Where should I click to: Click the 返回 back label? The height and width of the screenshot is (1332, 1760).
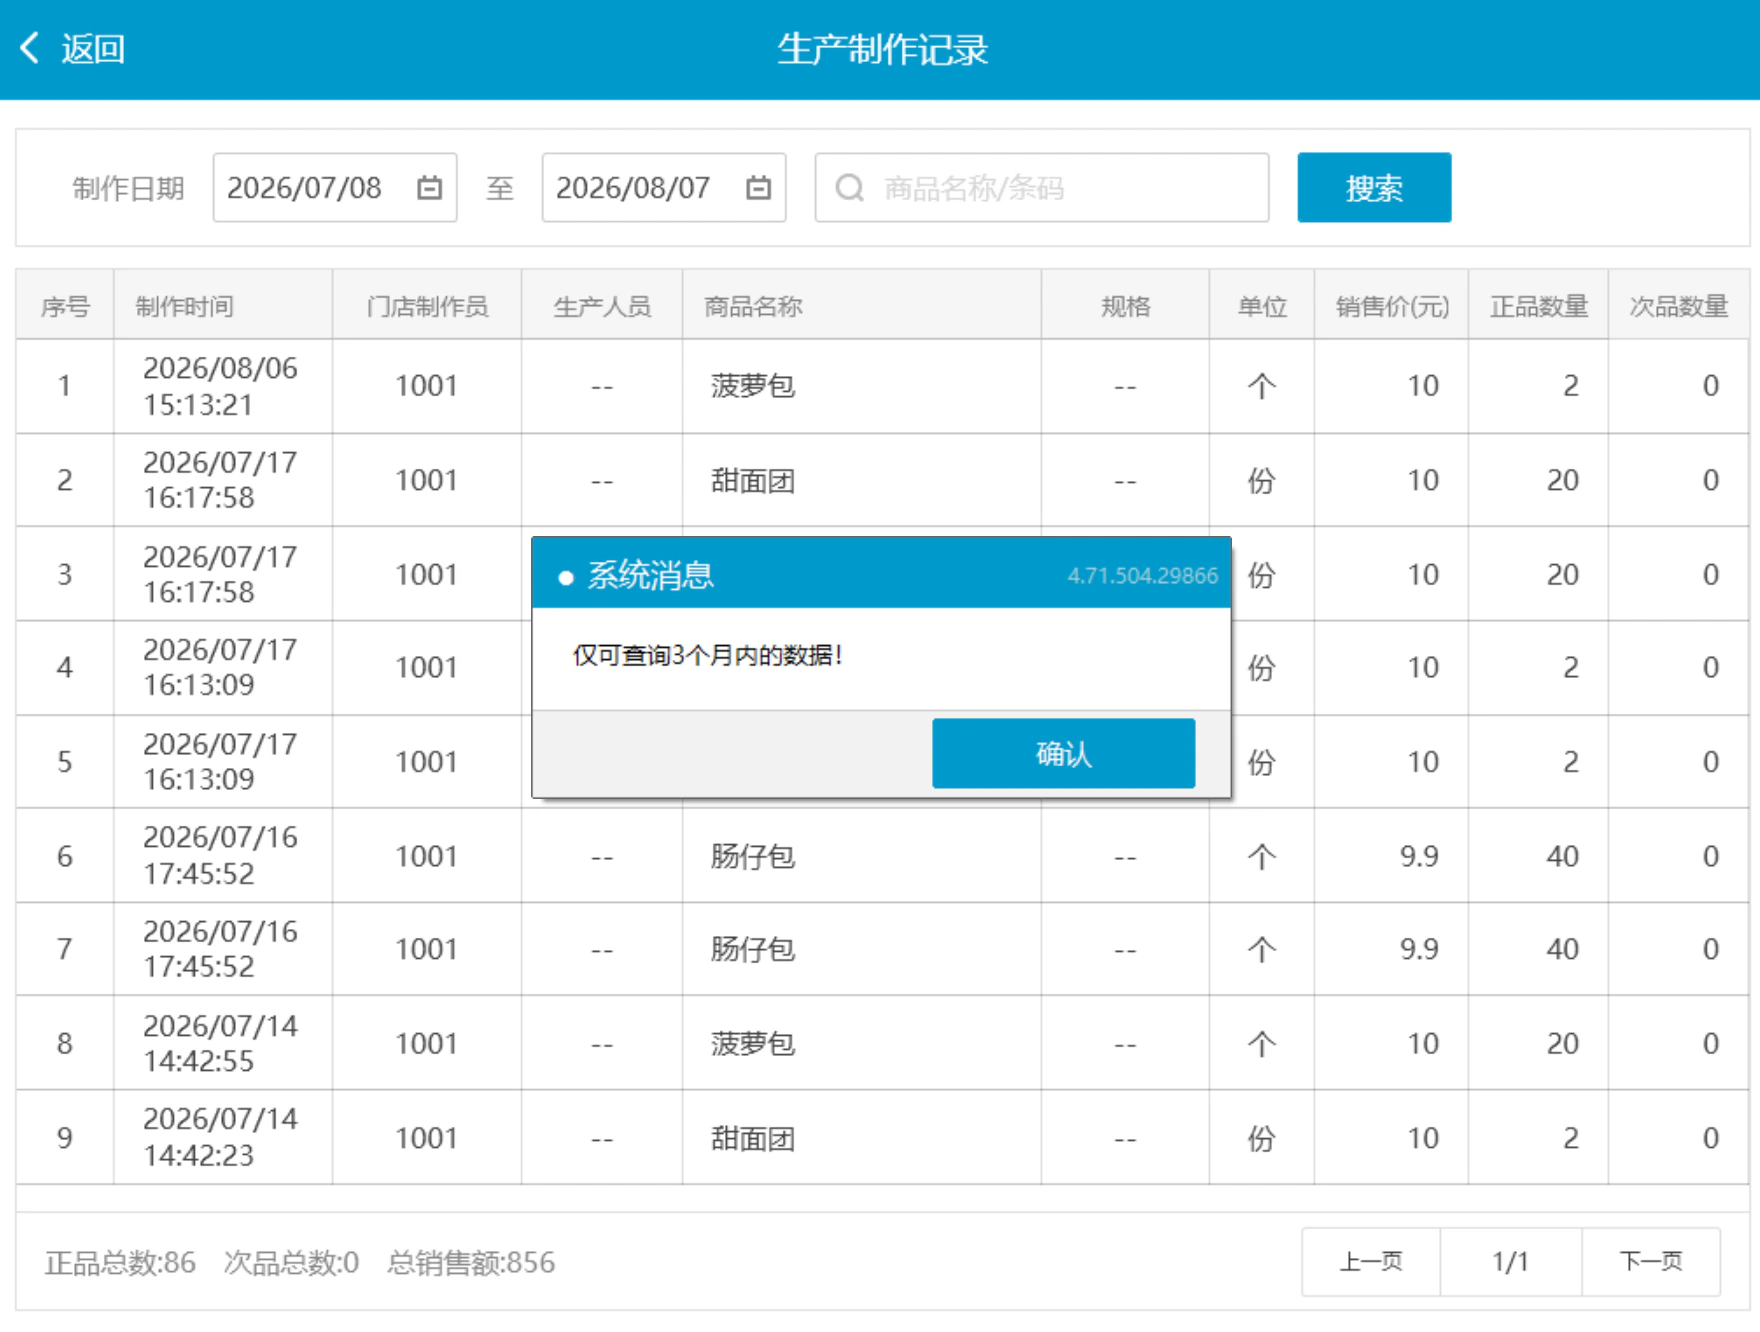(93, 48)
